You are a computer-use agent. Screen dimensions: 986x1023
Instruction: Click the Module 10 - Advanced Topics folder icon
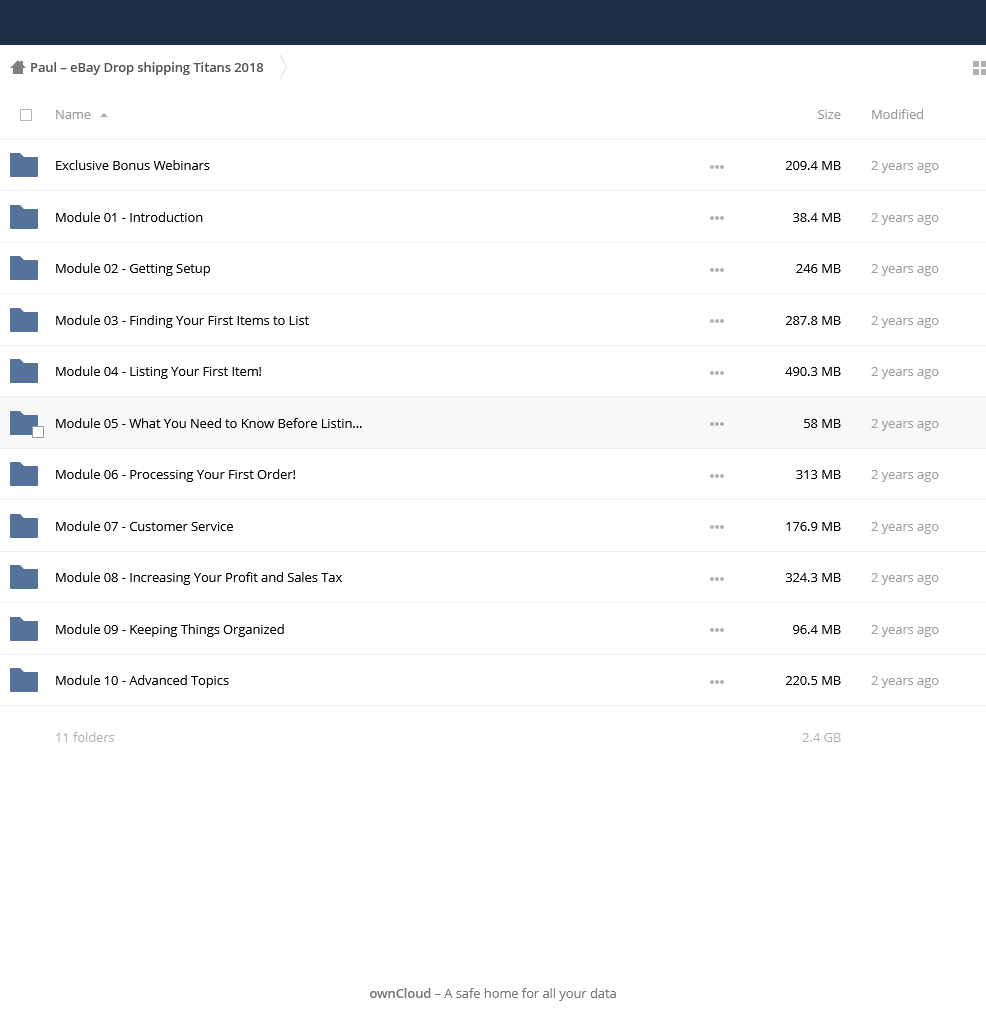(x=24, y=680)
